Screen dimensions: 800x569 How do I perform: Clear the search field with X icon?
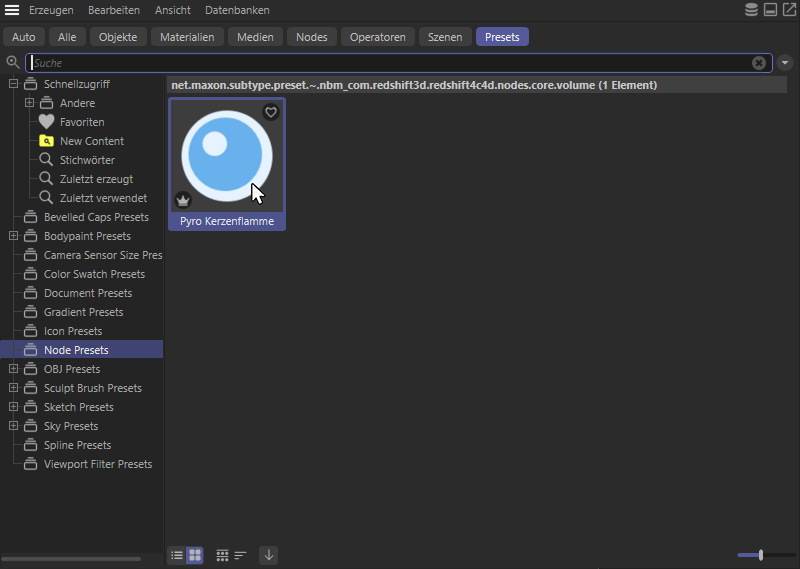(x=759, y=63)
